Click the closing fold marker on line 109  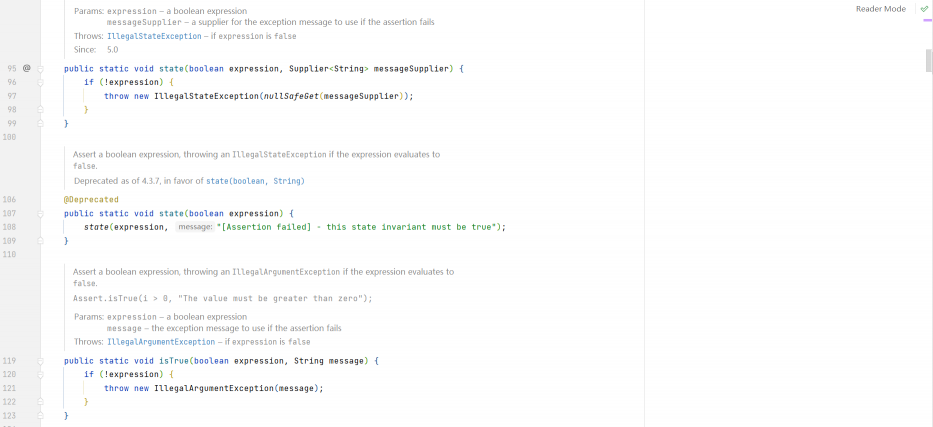point(41,241)
